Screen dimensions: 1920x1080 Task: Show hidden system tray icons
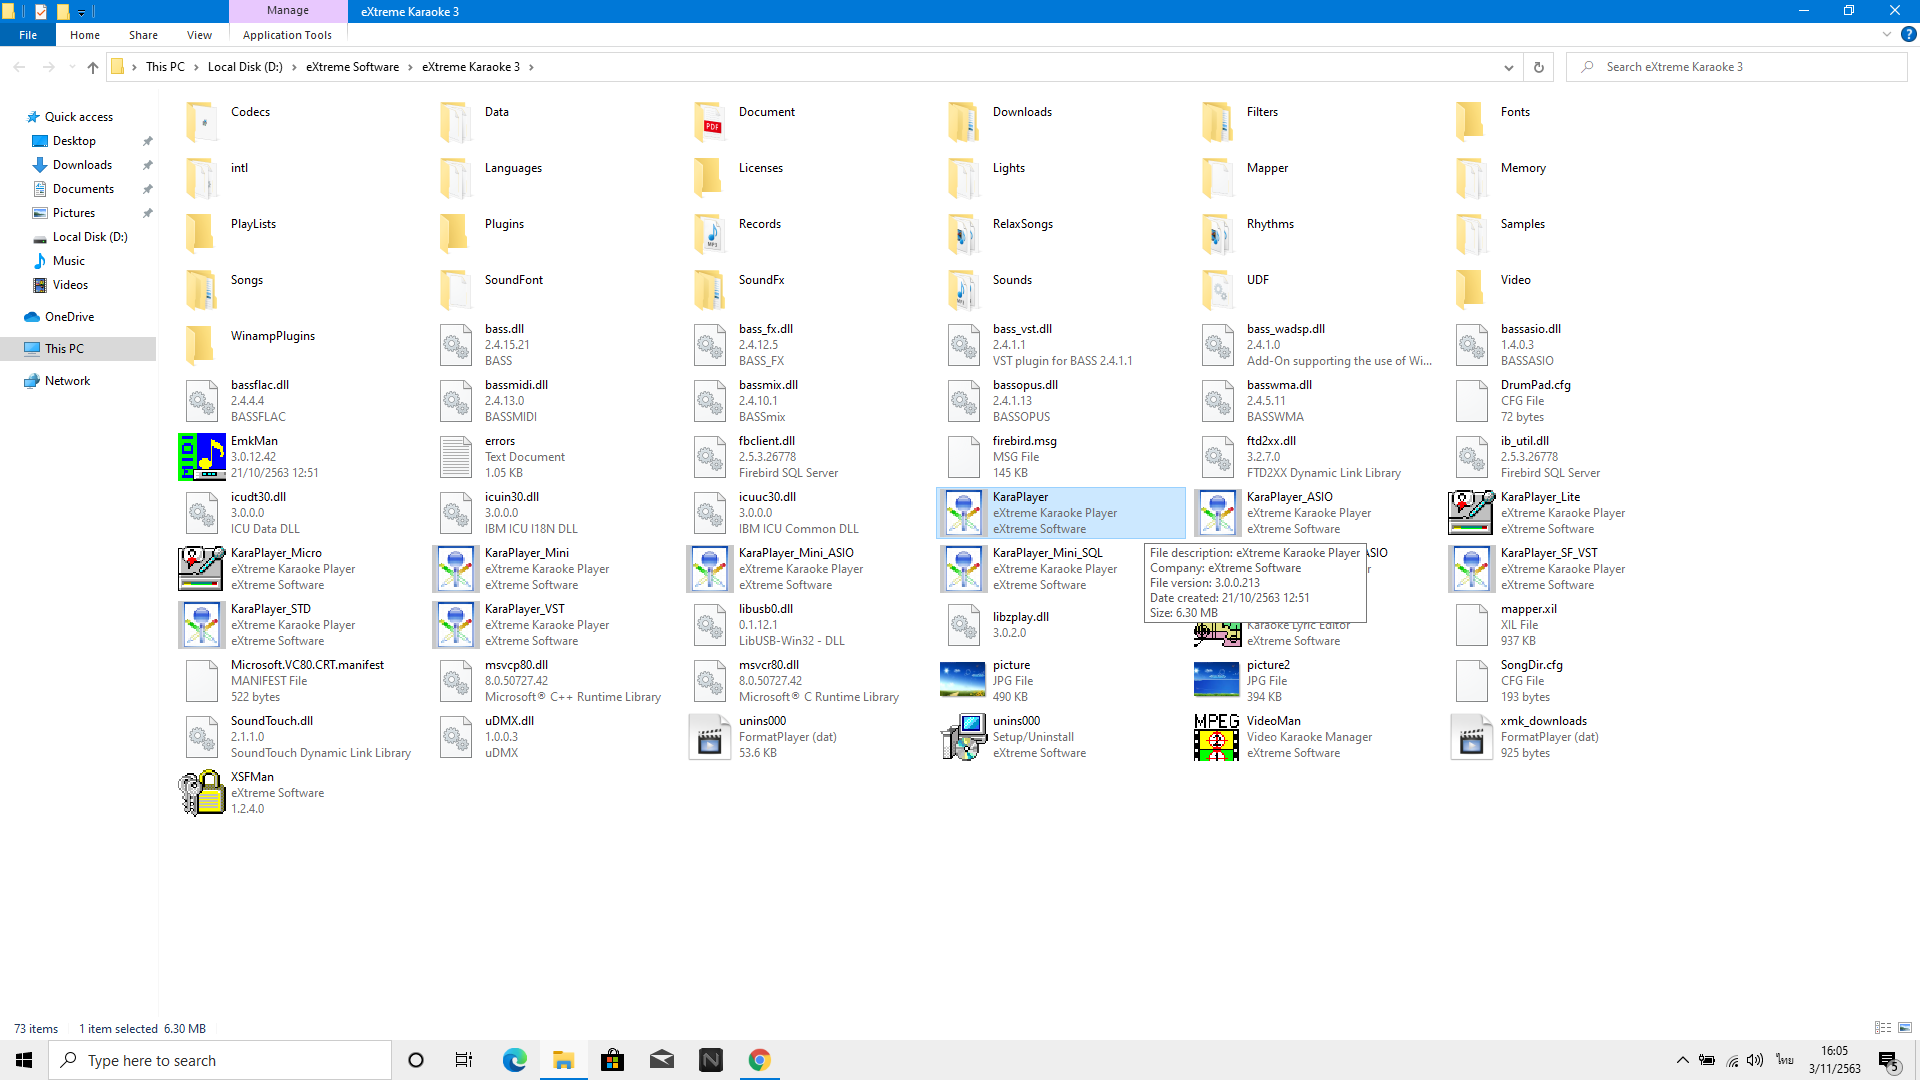pyautogui.click(x=1682, y=1060)
